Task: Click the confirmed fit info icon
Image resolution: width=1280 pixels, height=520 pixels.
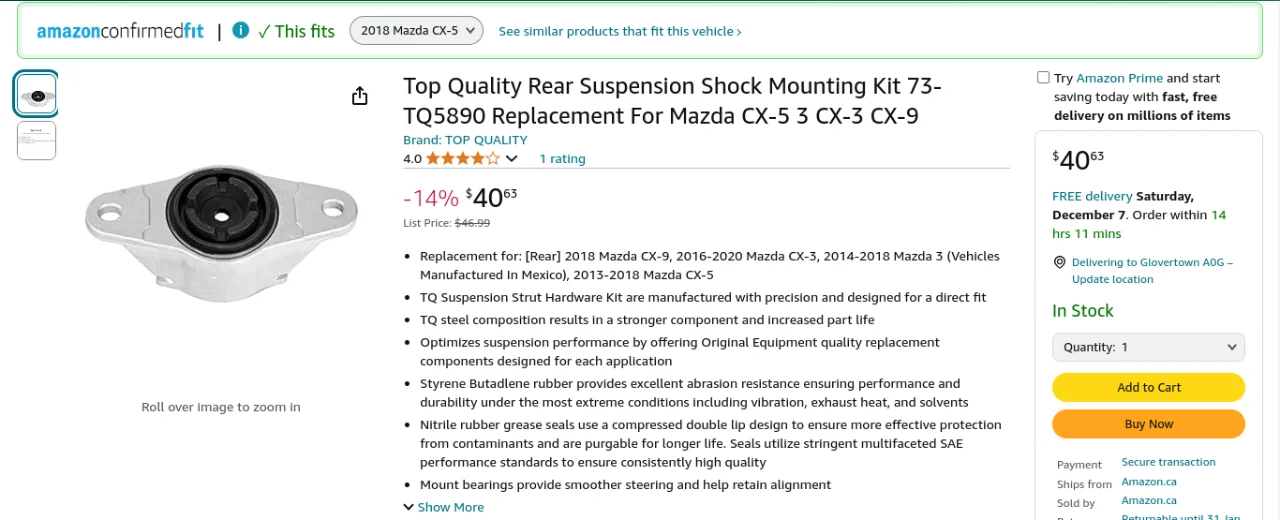Action: 240,30
